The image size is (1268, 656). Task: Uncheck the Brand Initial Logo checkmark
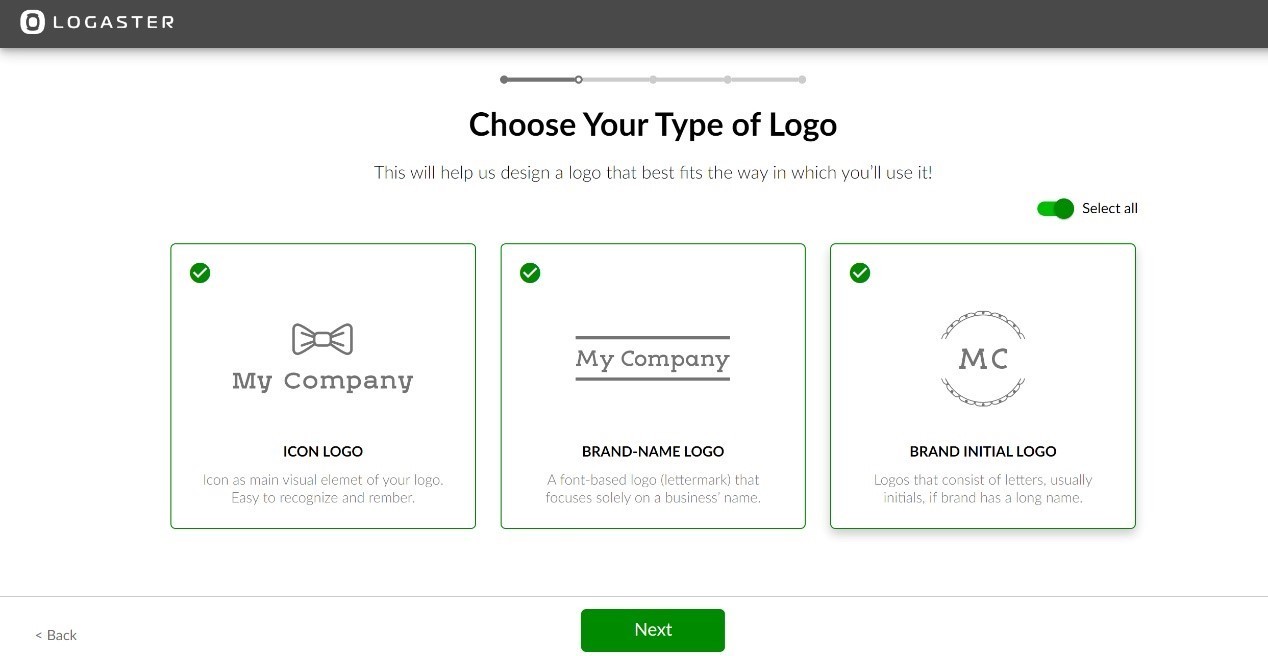[x=860, y=273]
